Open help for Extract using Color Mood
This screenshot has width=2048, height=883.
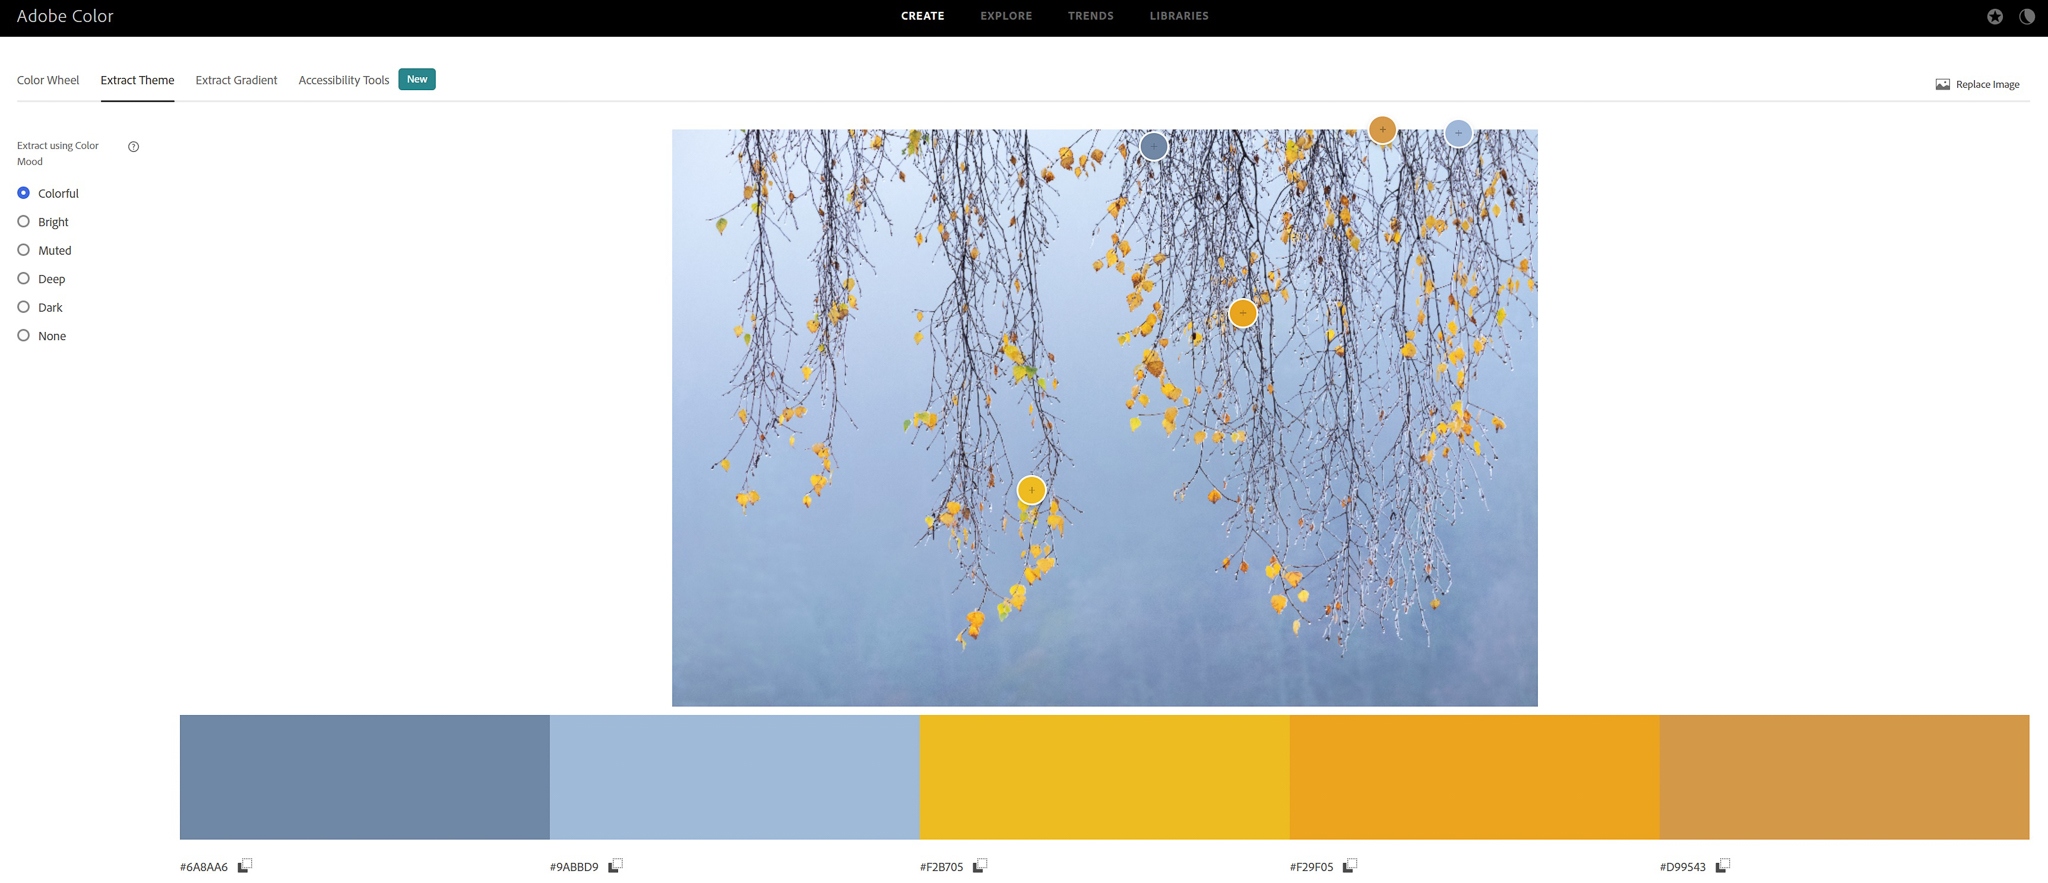133,147
